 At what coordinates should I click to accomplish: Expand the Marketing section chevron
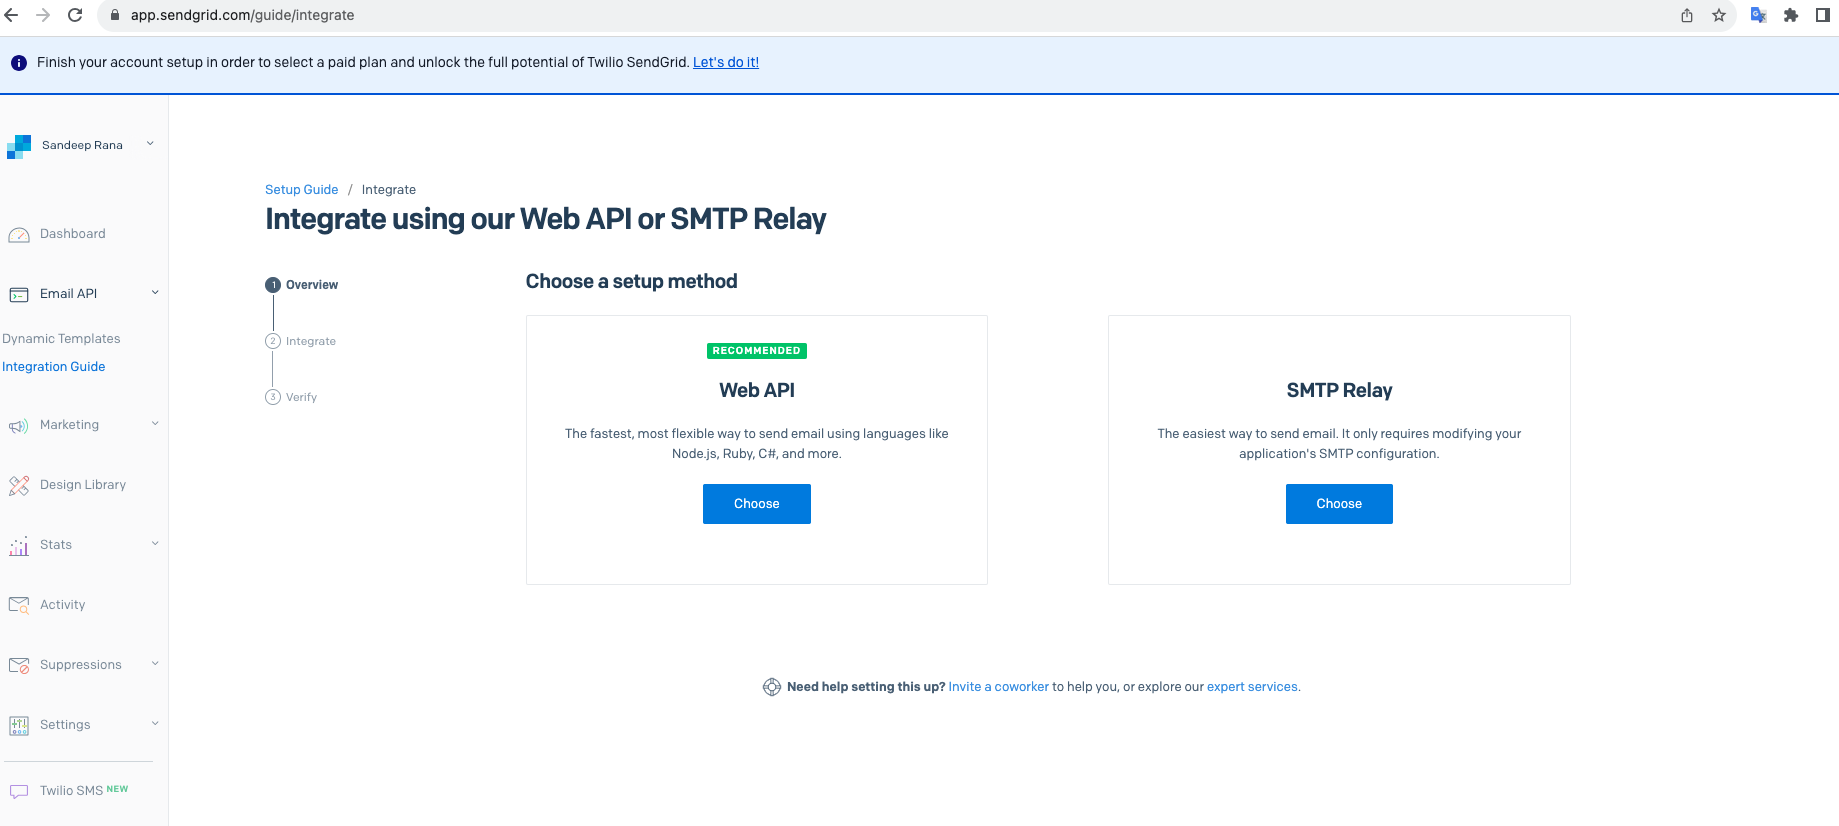(155, 424)
